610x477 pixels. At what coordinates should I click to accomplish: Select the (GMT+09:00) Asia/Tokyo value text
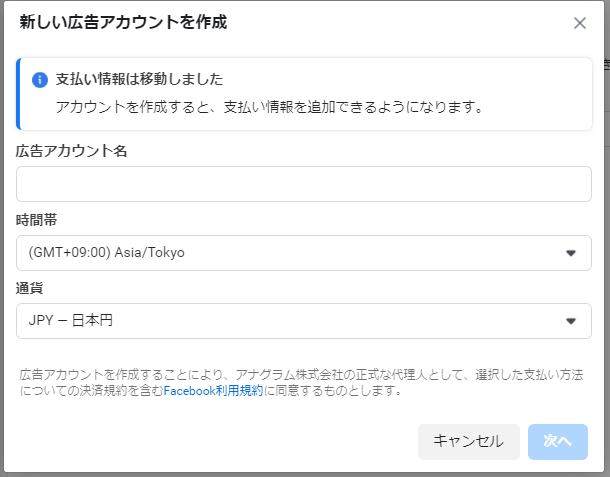[x=107, y=253]
